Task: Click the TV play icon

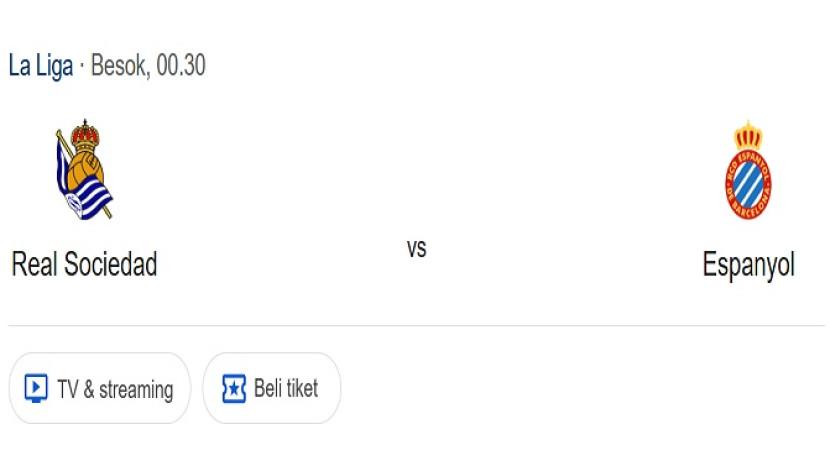Action: (36, 388)
